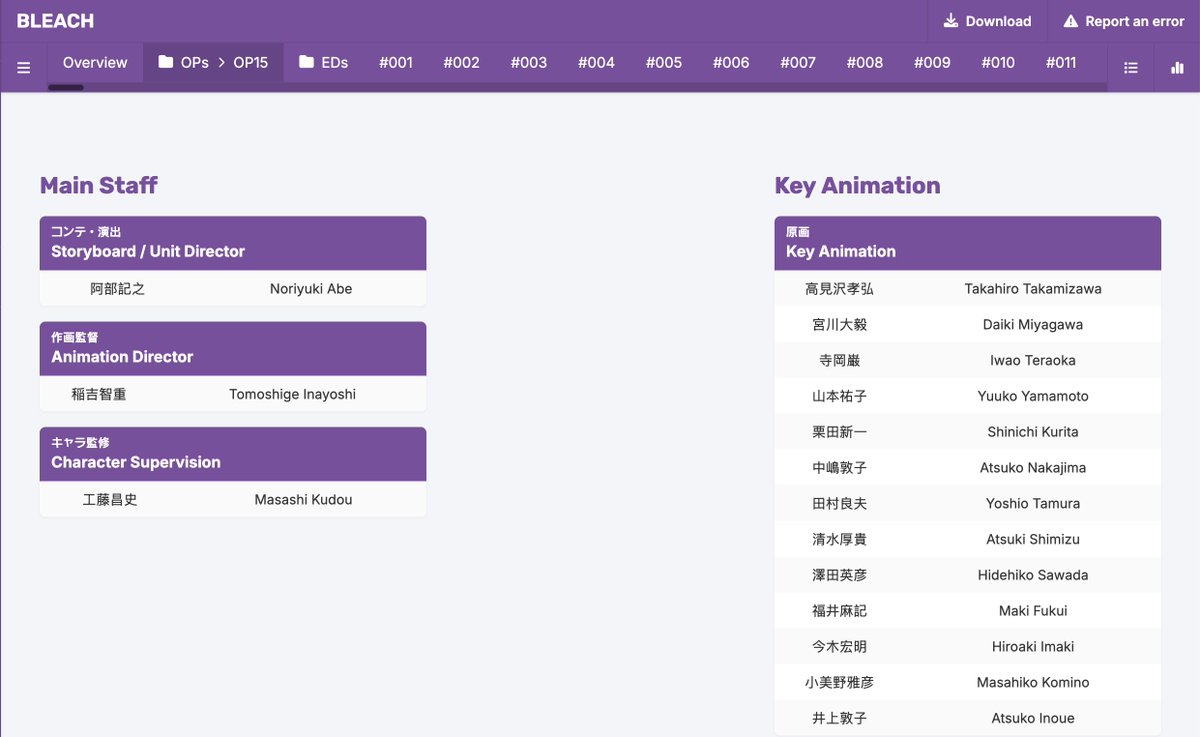Click the name Atsuko Inoue
1200x737 pixels.
tap(1033, 718)
